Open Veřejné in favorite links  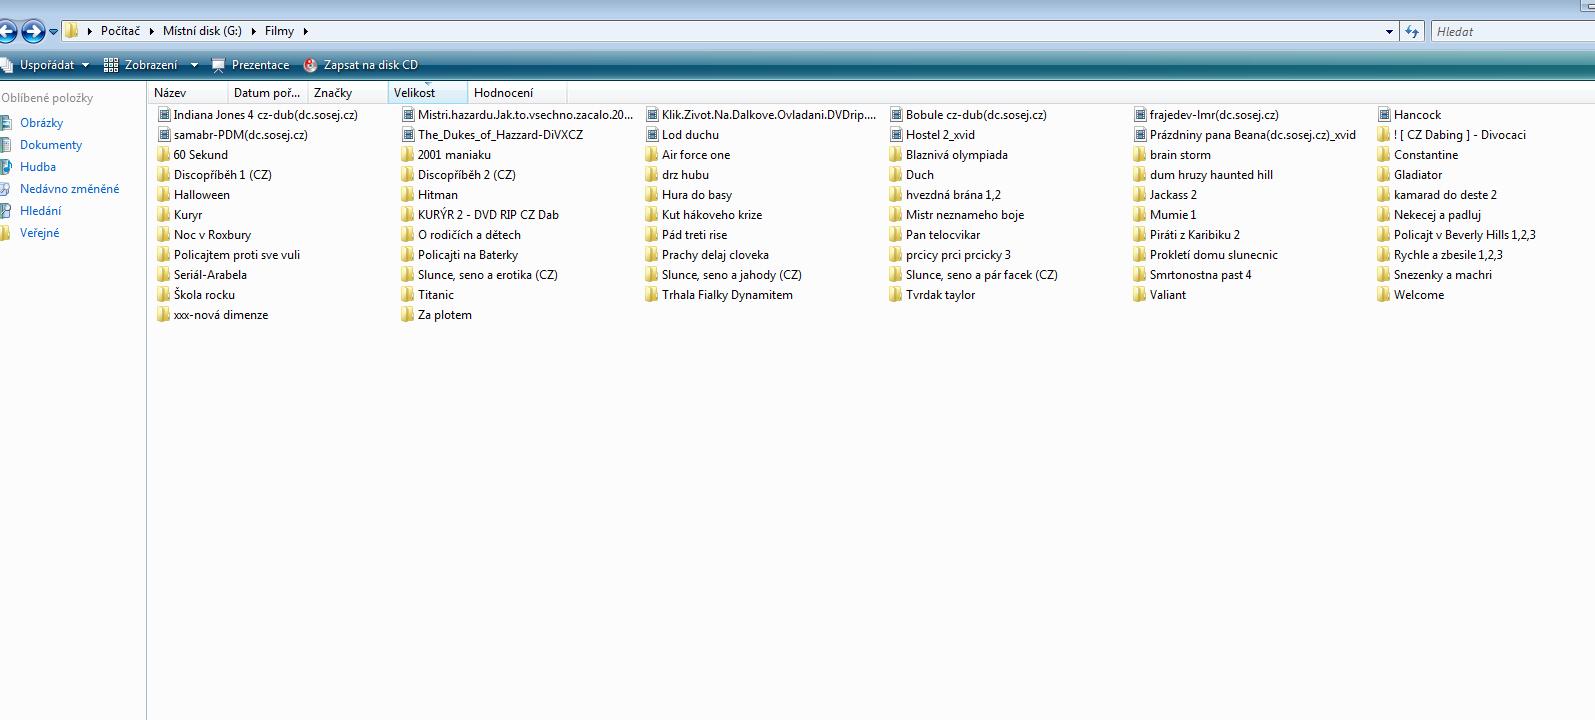40,233
